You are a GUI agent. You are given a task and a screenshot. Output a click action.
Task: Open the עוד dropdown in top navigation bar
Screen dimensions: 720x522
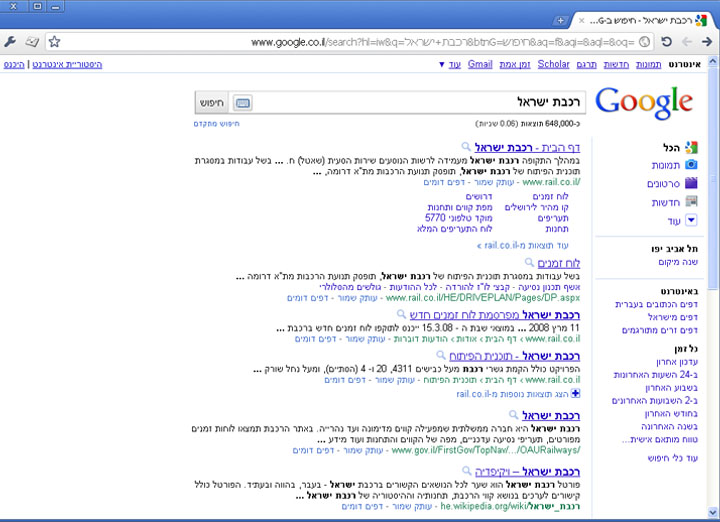449,65
